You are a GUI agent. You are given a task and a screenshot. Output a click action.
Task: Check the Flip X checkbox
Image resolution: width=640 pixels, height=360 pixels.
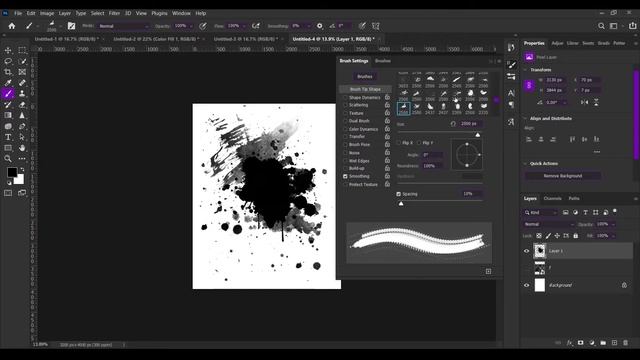point(399,143)
